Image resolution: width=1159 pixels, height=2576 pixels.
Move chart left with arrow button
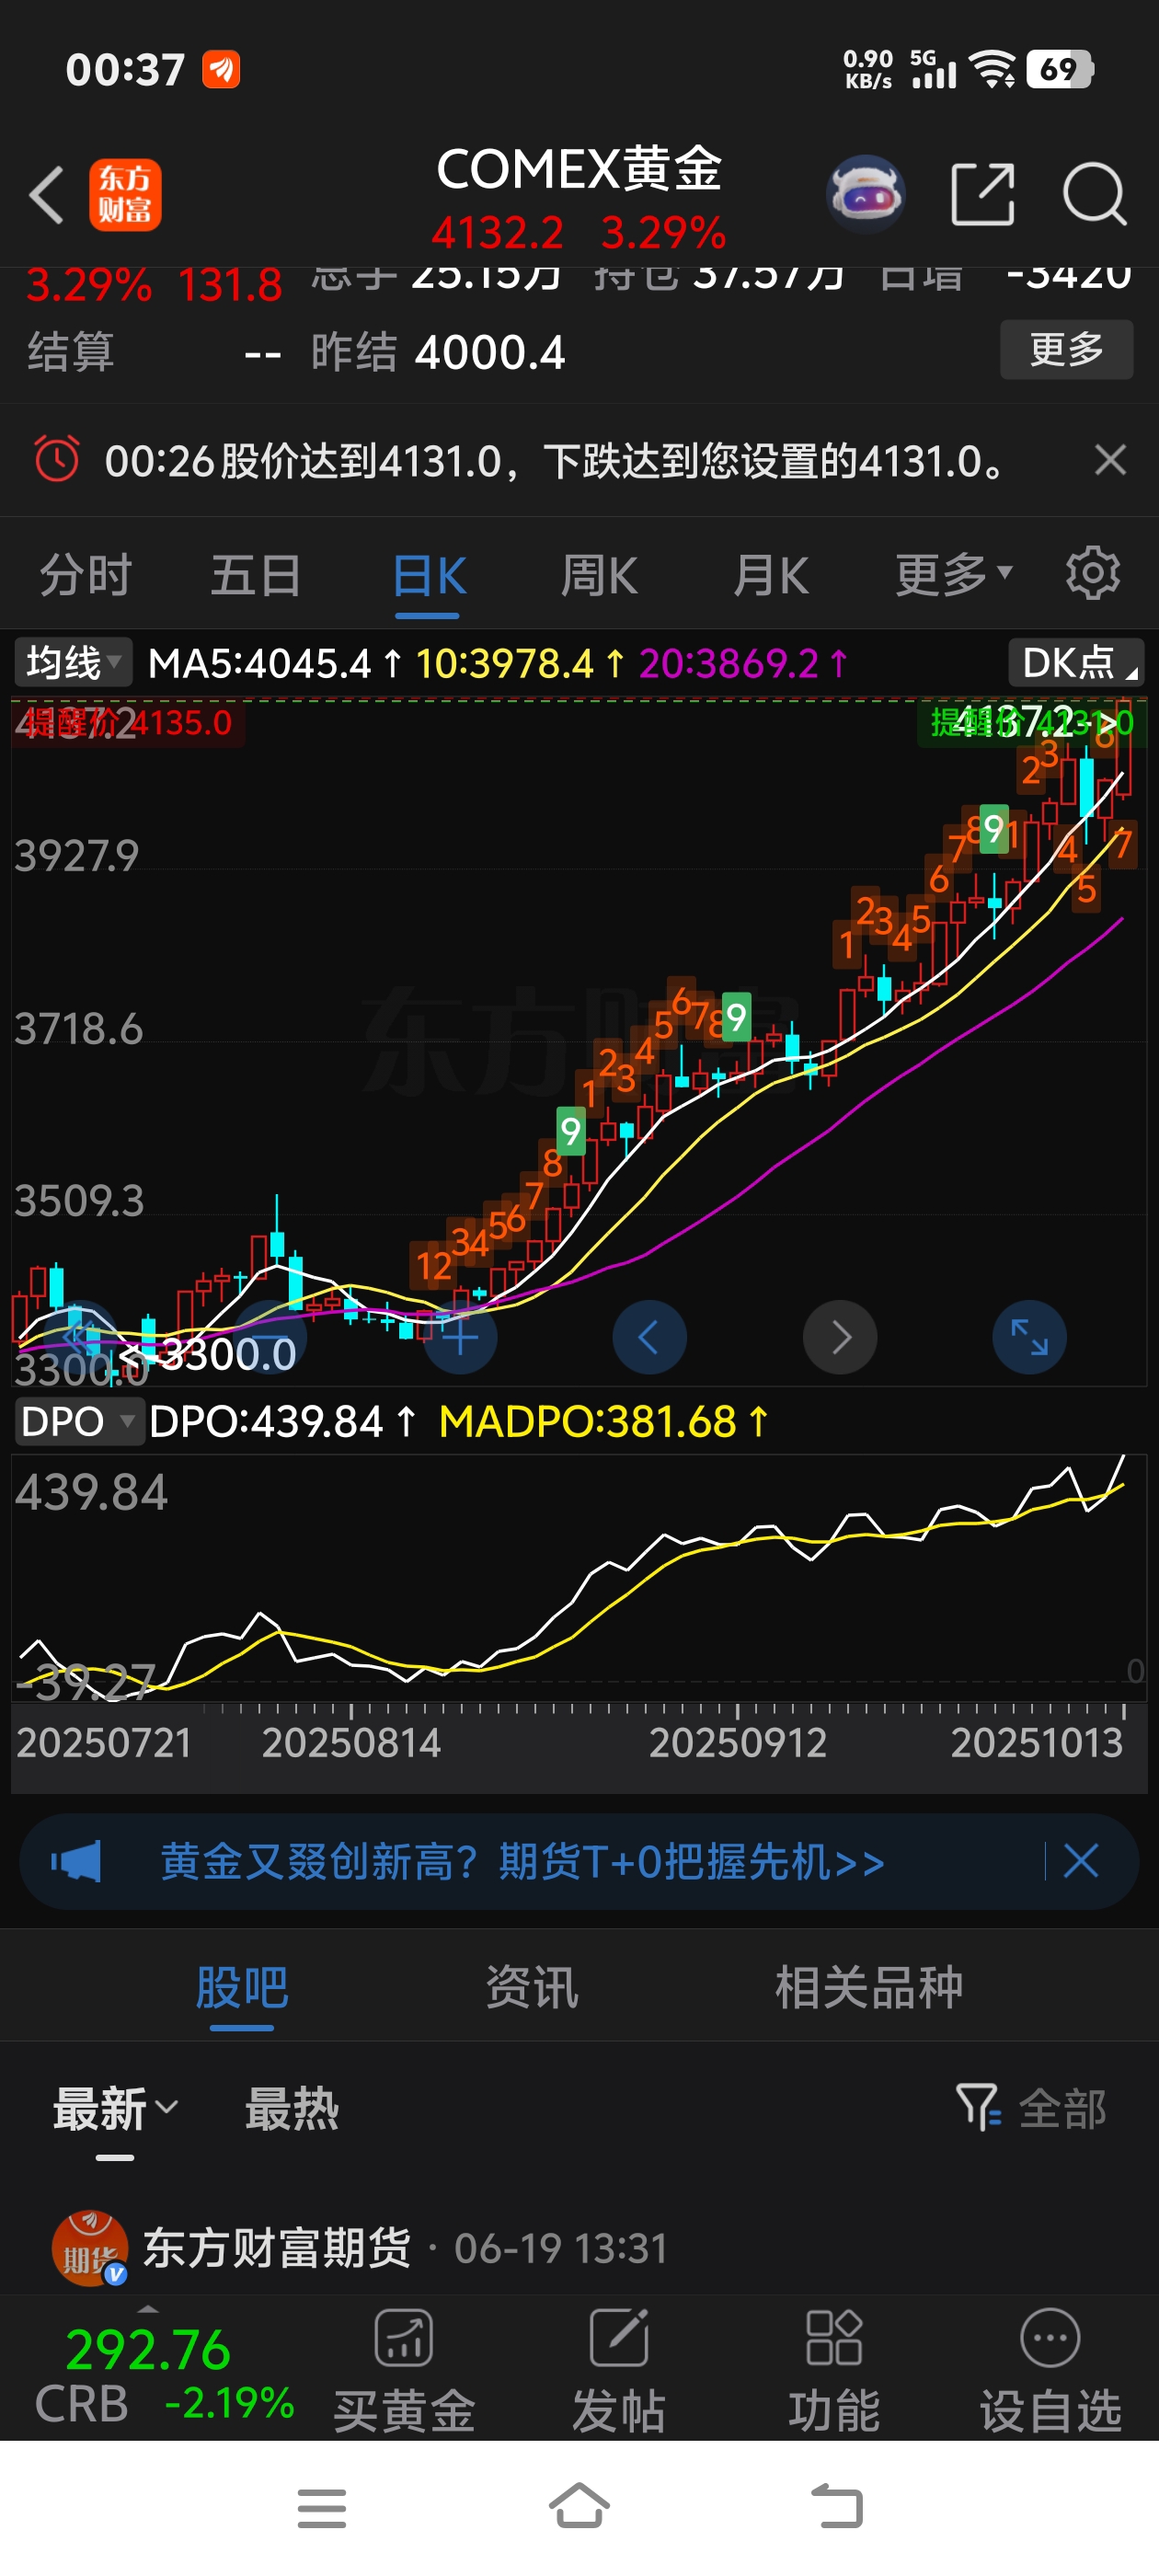click(x=649, y=1337)
